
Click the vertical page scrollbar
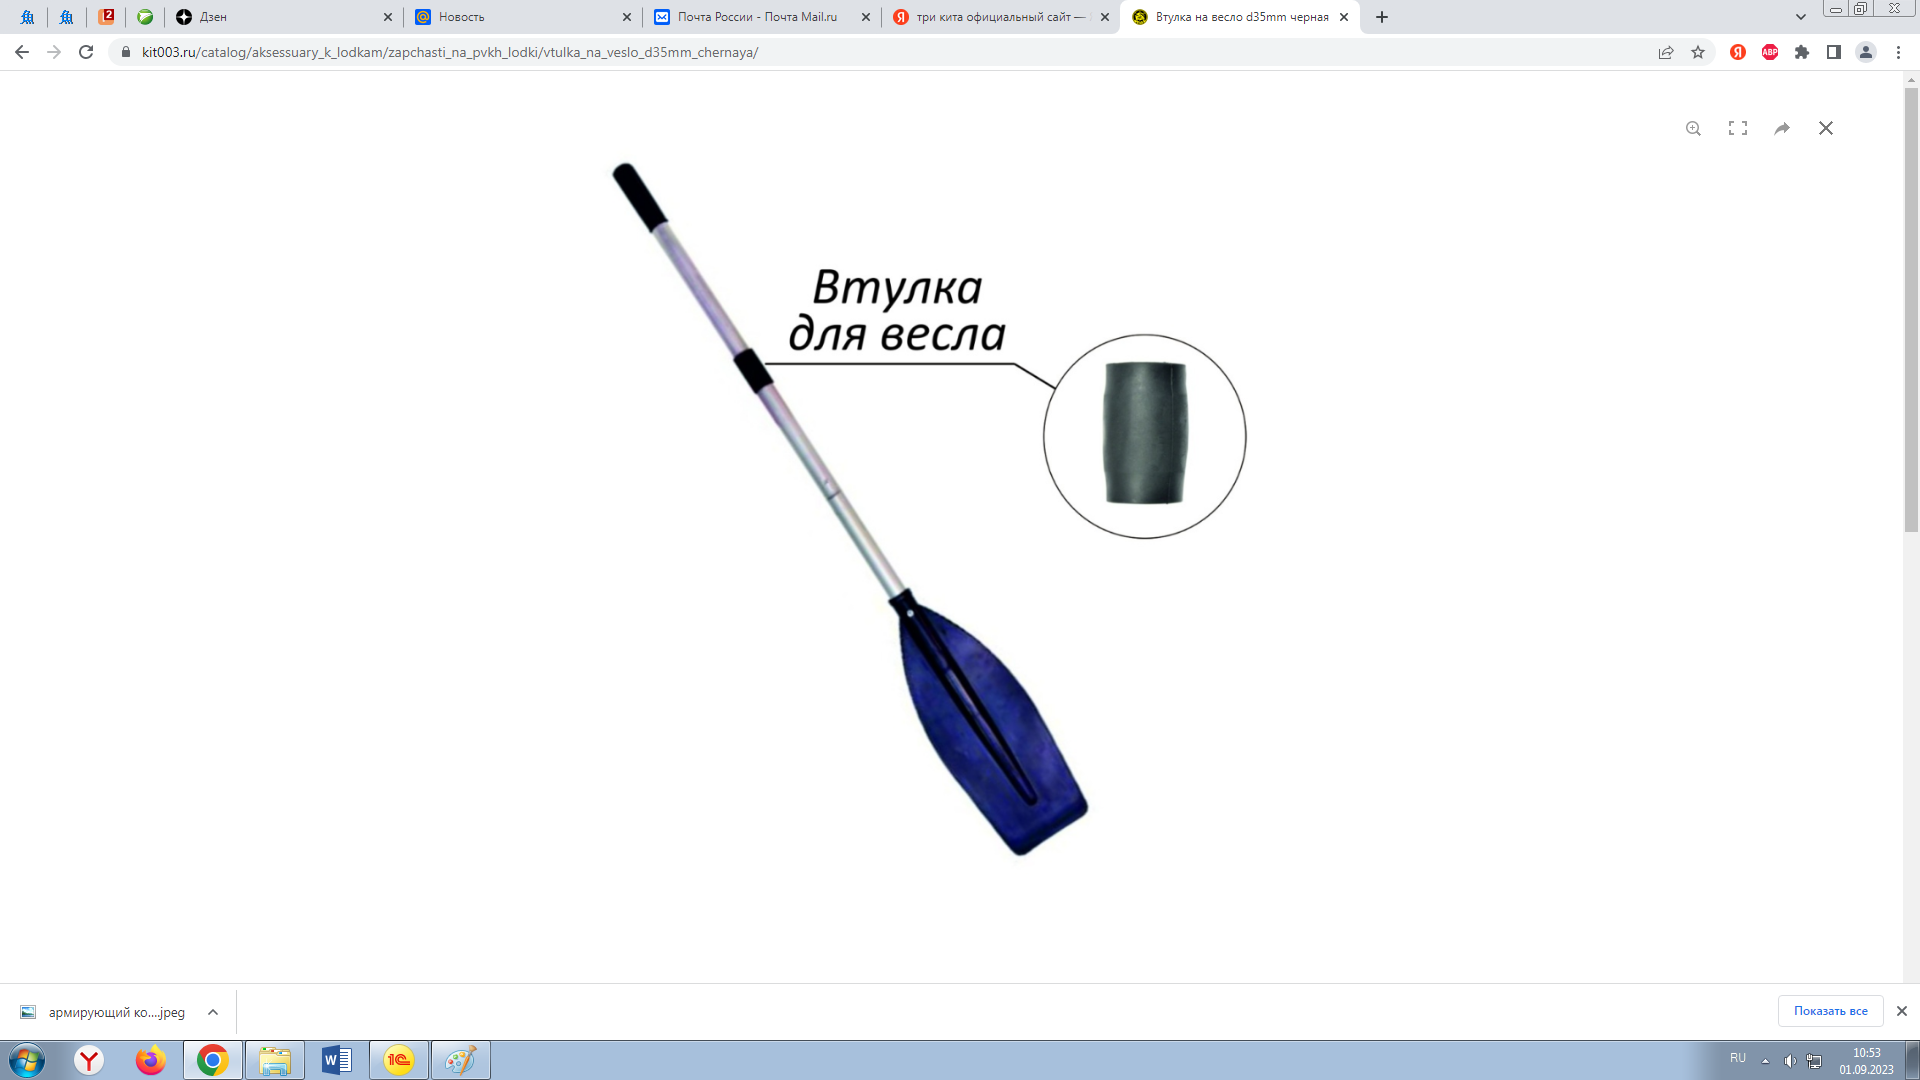[1911, 310]
